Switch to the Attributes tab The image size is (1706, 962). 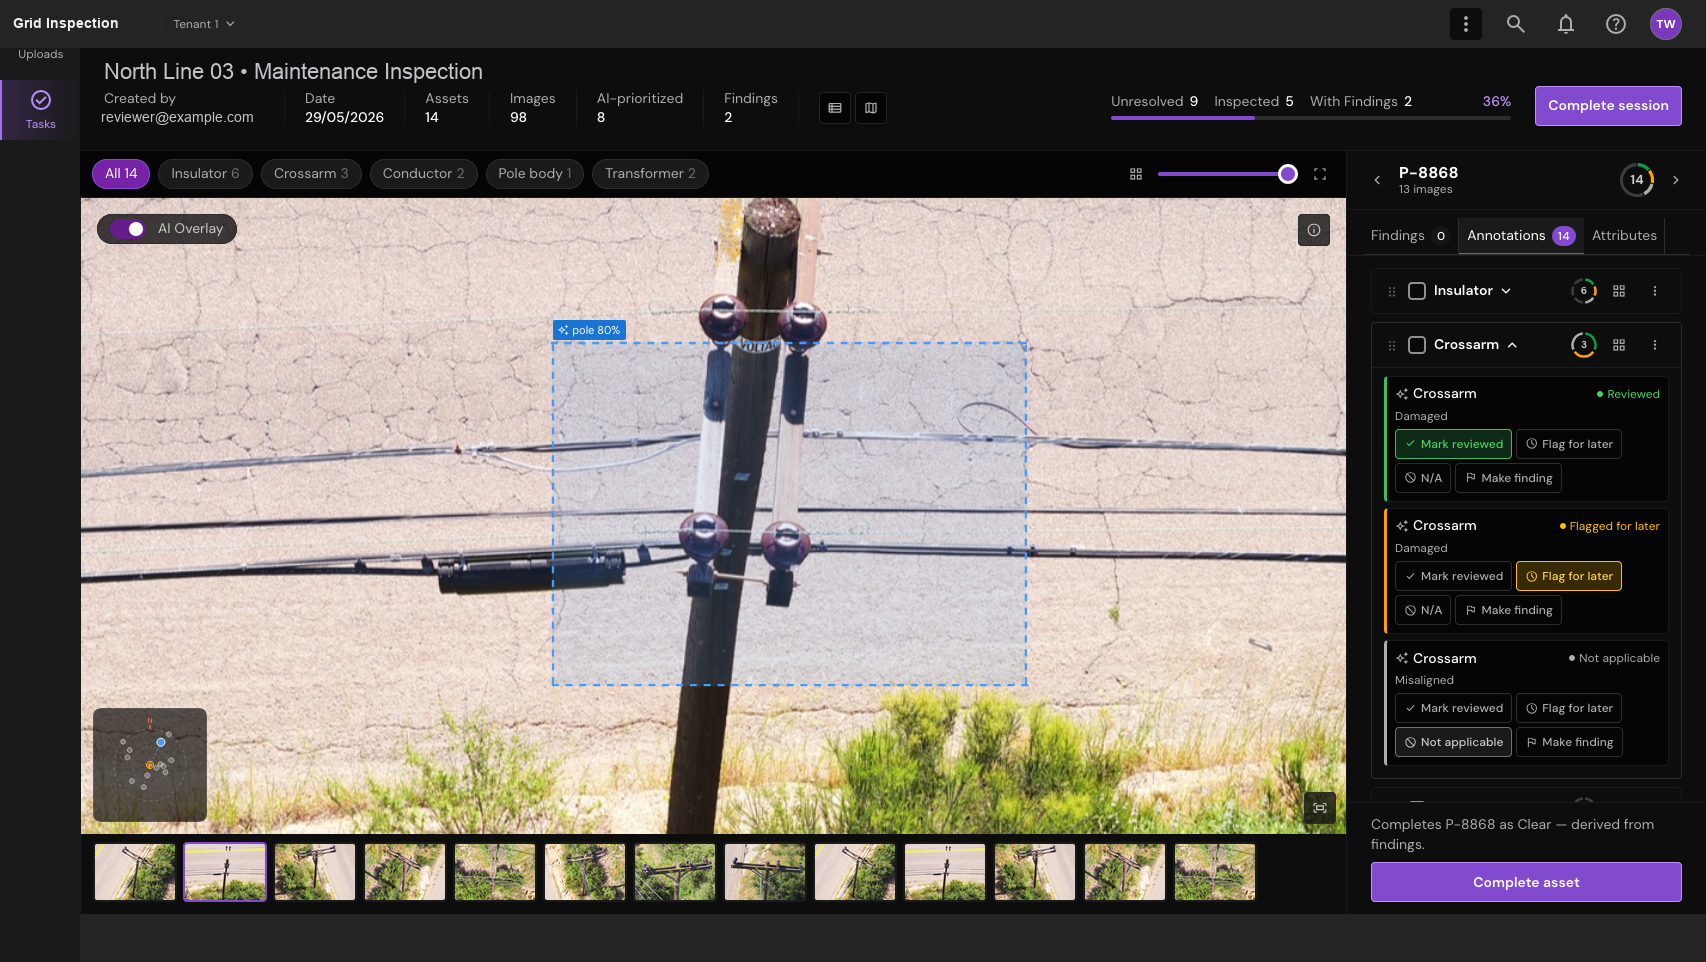[1624, 236]
